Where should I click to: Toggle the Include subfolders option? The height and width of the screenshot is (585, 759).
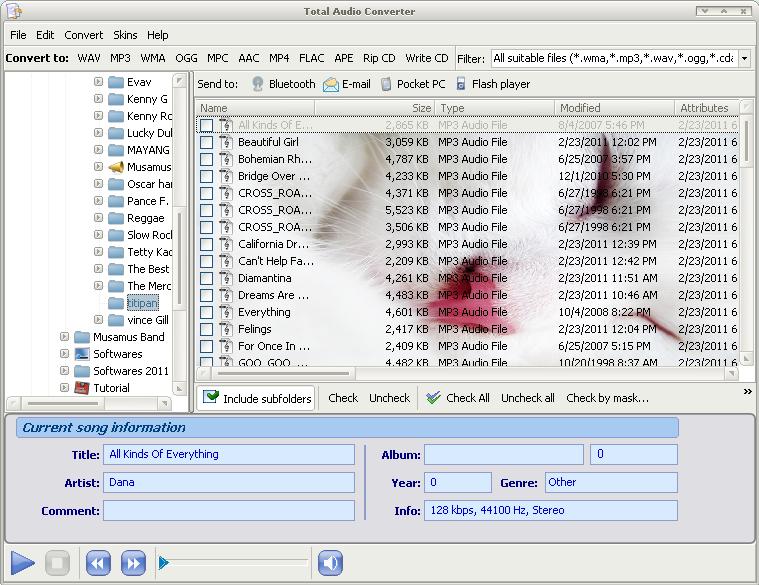[257, 398]
